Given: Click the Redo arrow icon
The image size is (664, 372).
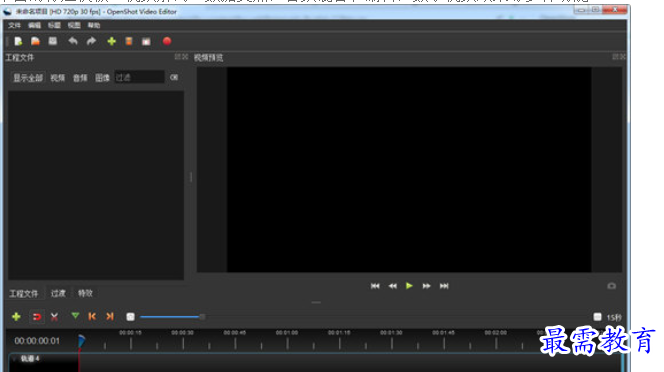Looking at the screenshot, I should tap(91, 41).
